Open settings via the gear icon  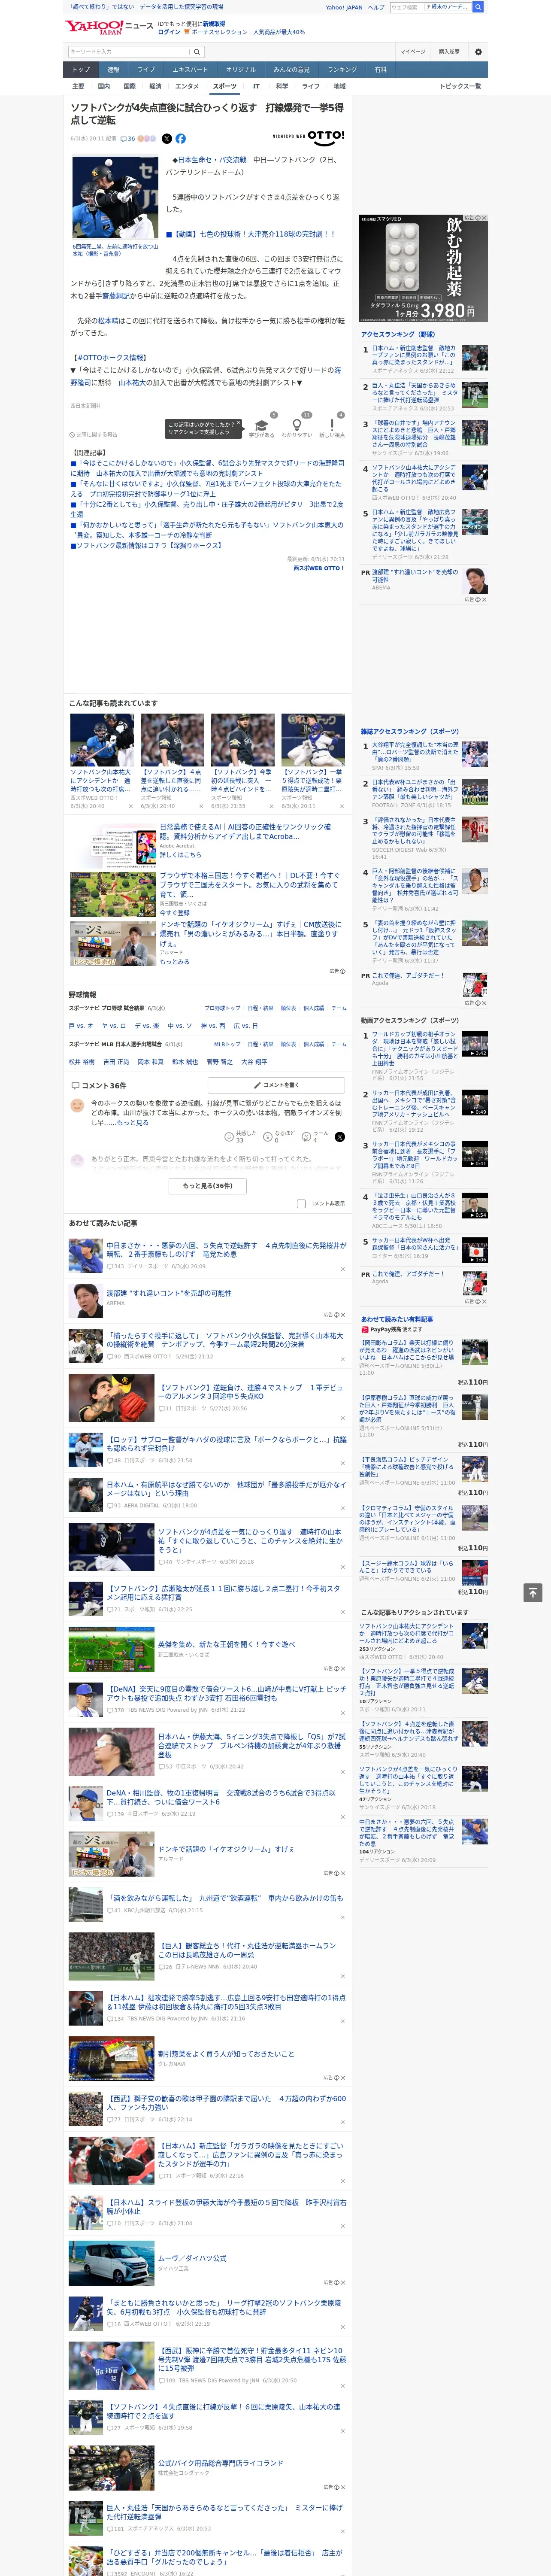click(478, 52)
